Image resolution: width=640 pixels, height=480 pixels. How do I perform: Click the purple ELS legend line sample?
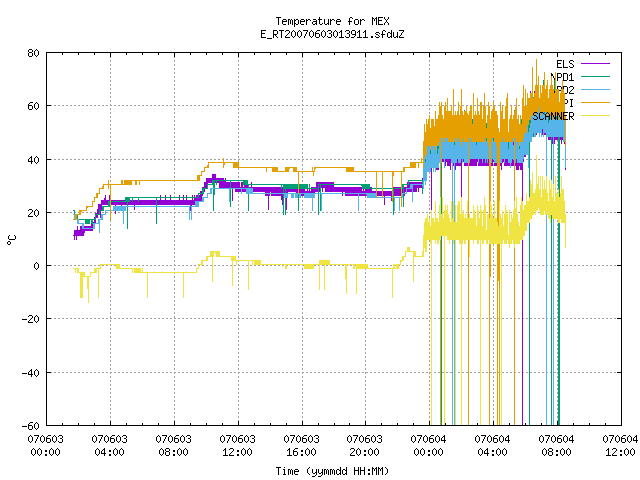tap(595, 64)
